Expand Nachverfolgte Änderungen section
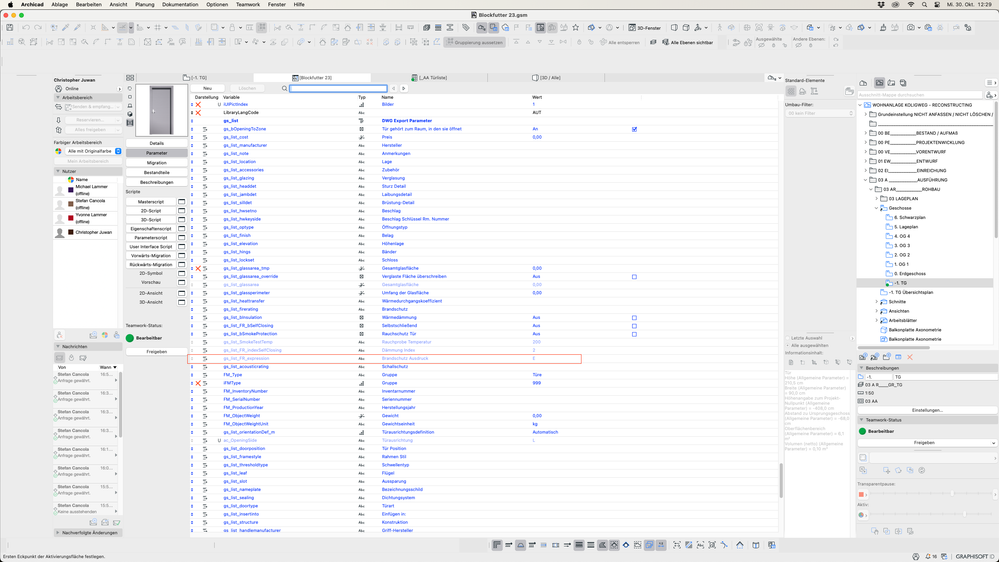 coord(58,533)
